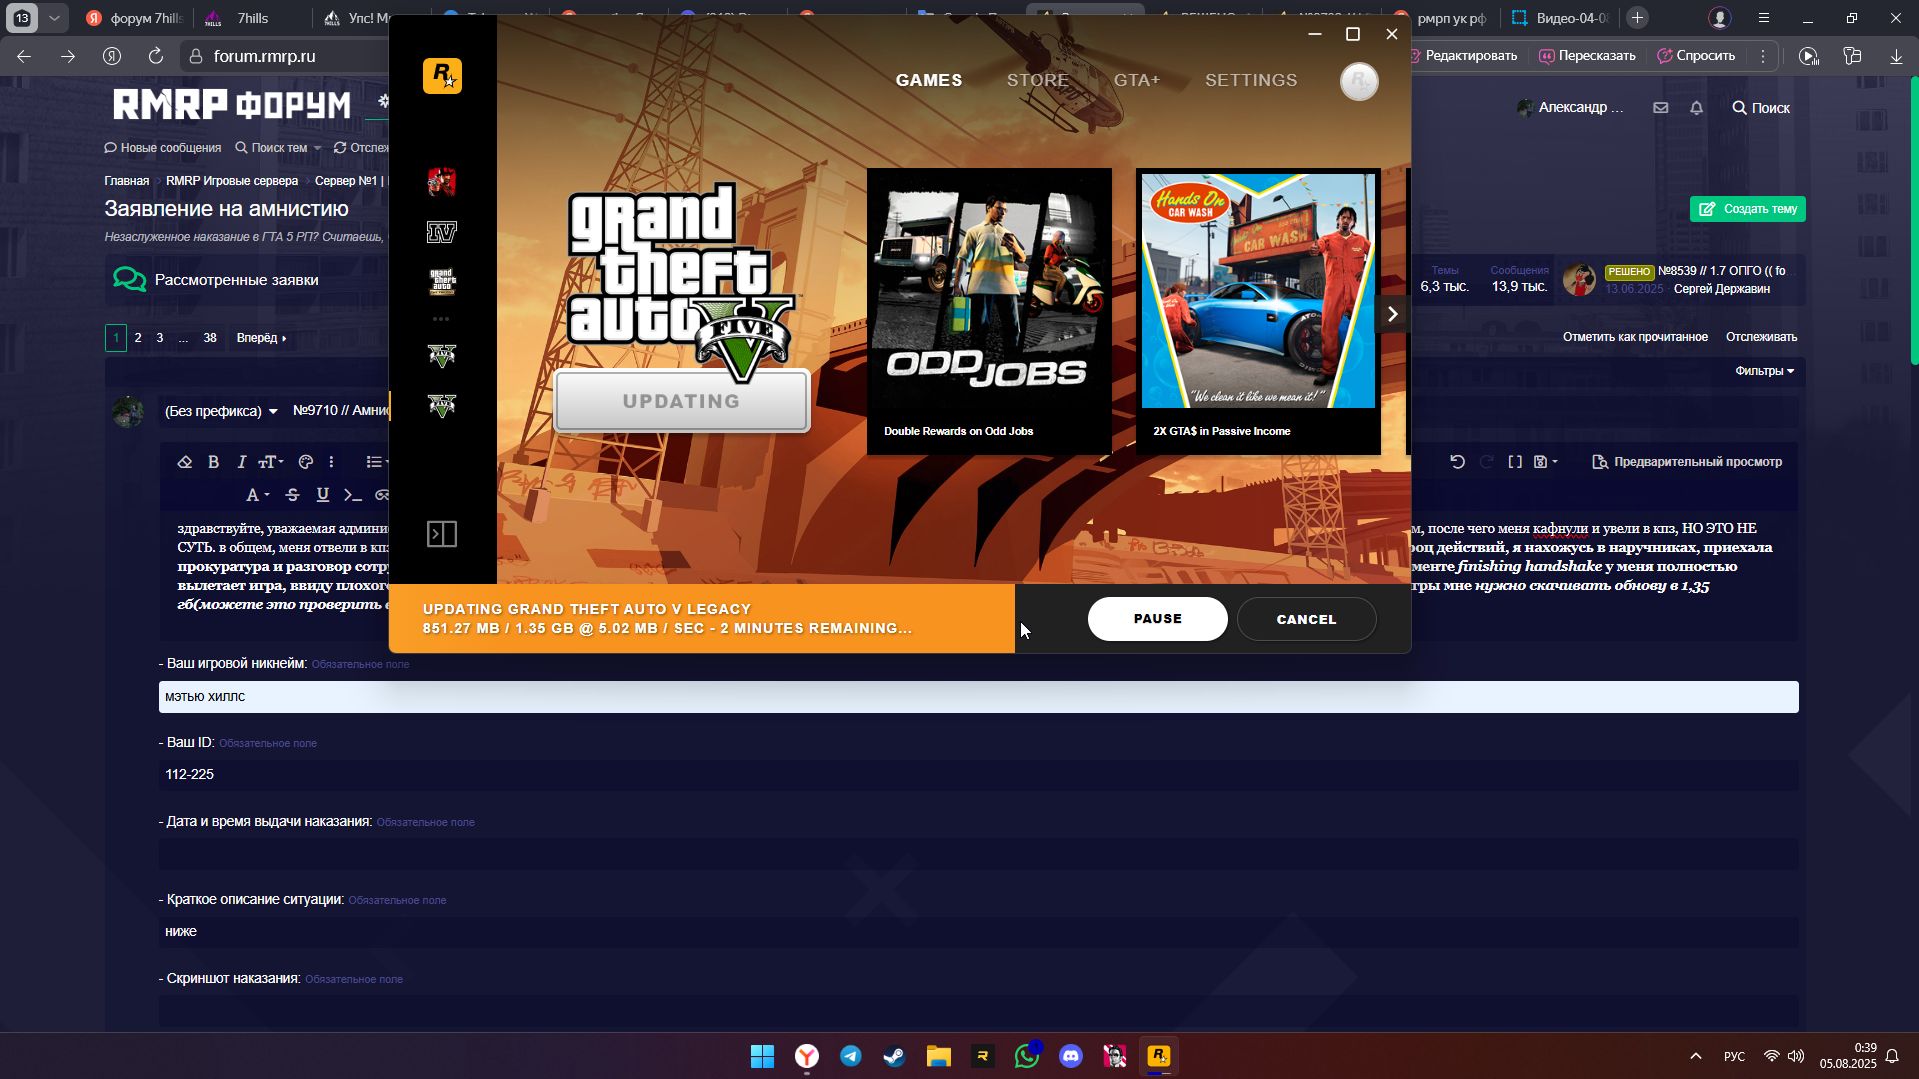This screenshot has height=1079, width=1919.
Task: Open the STORE tab in launcher
Action: click(1038, 80)
